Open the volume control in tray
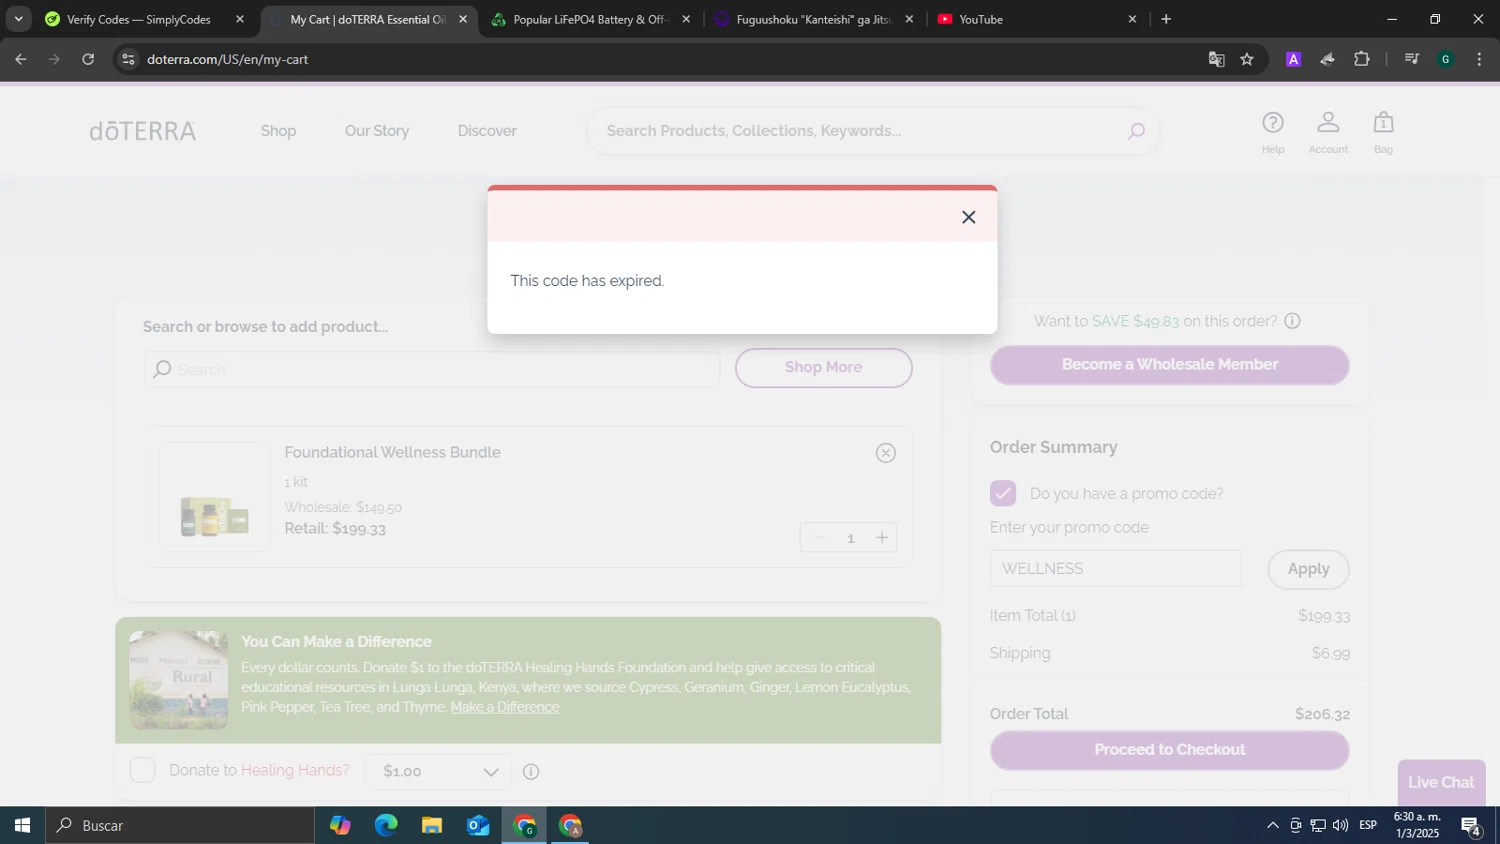The image size is (1500, 844). click(x=1340, y=825)
